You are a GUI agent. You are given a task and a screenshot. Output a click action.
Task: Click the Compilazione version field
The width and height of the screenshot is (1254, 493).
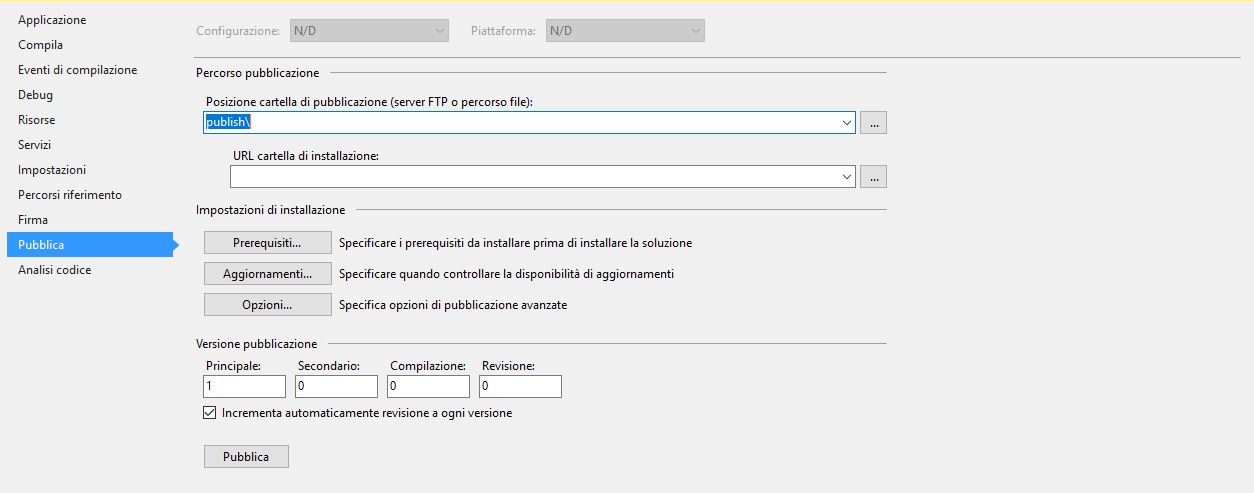click(x=428, y=386)
